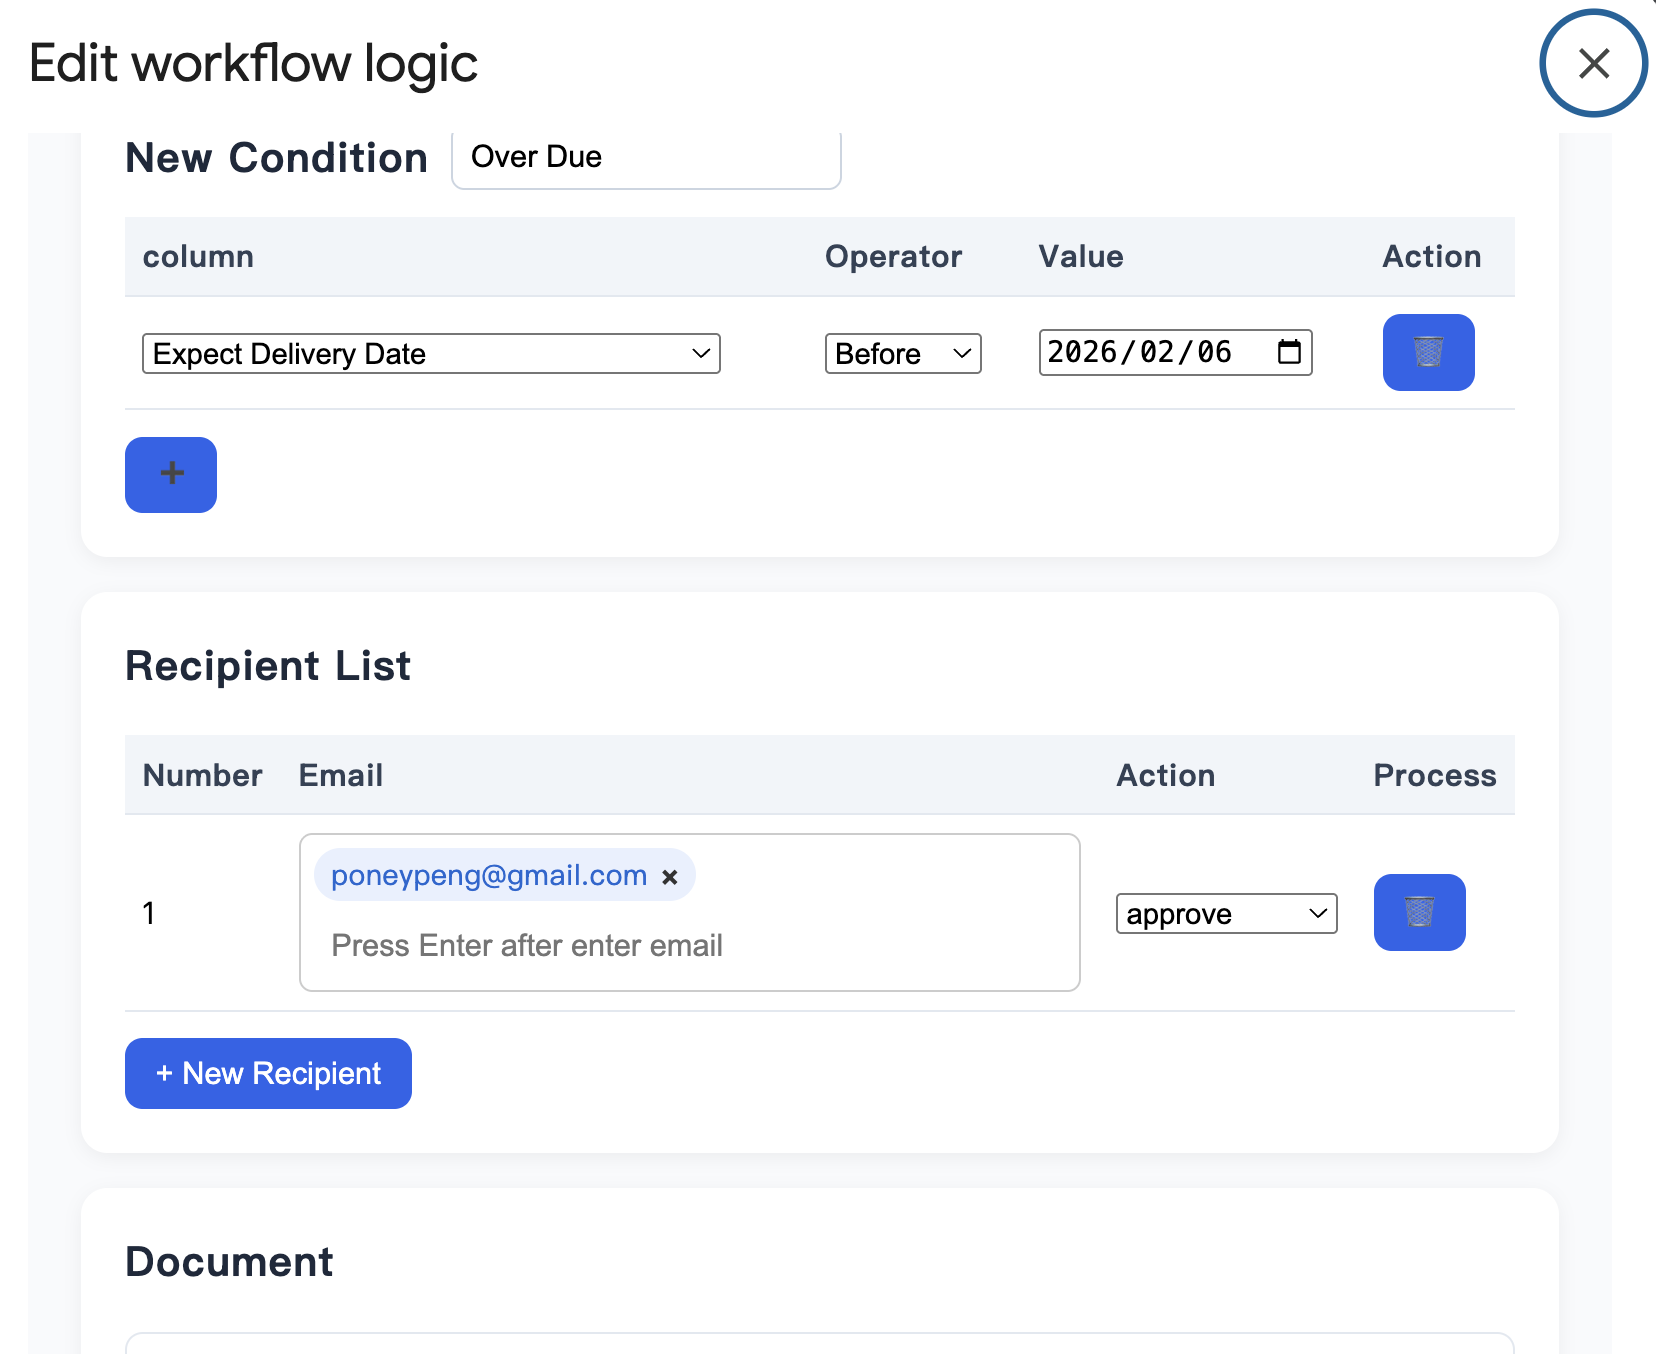Click the New Condition label
This screenshot has height=1354, width=1656.
[x=277, y=158]
